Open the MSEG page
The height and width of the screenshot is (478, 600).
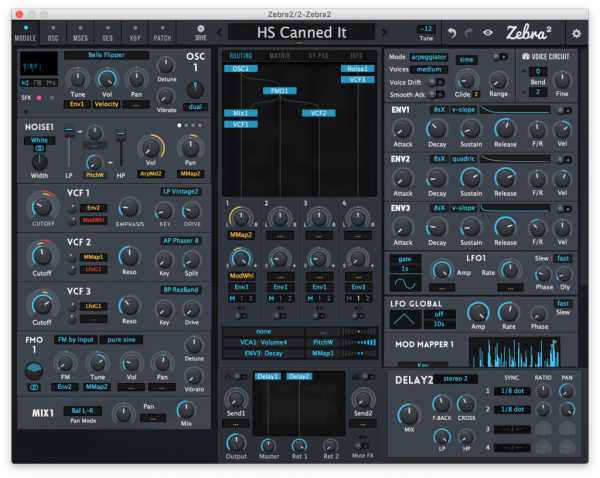80,34
